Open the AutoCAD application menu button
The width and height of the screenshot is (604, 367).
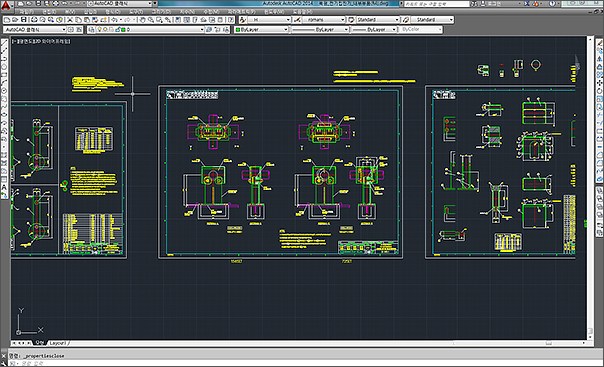[6, 5]
